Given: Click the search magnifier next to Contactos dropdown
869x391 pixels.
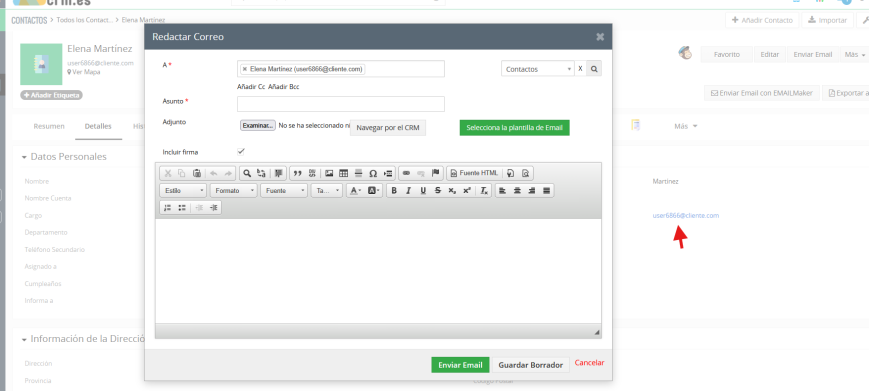Looking at the screenshot, I should [594, 69].
